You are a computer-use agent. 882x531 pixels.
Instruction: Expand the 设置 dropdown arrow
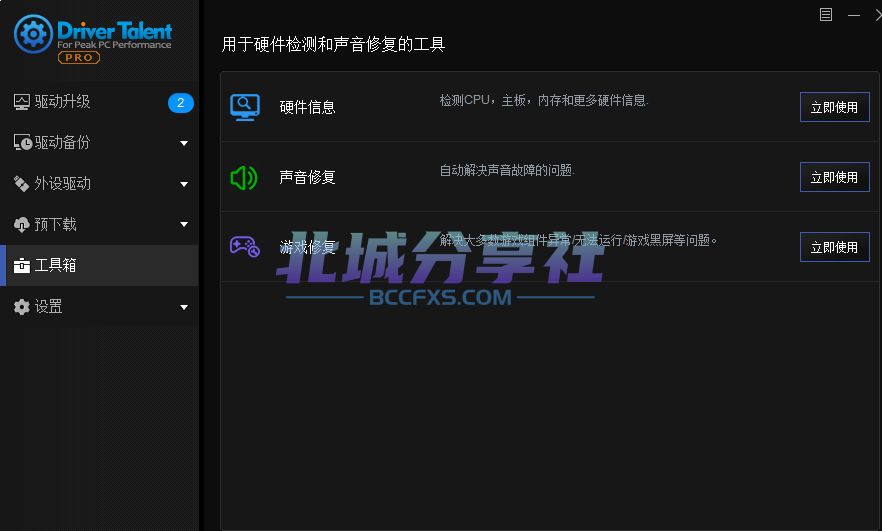click(x=184, y=307)
